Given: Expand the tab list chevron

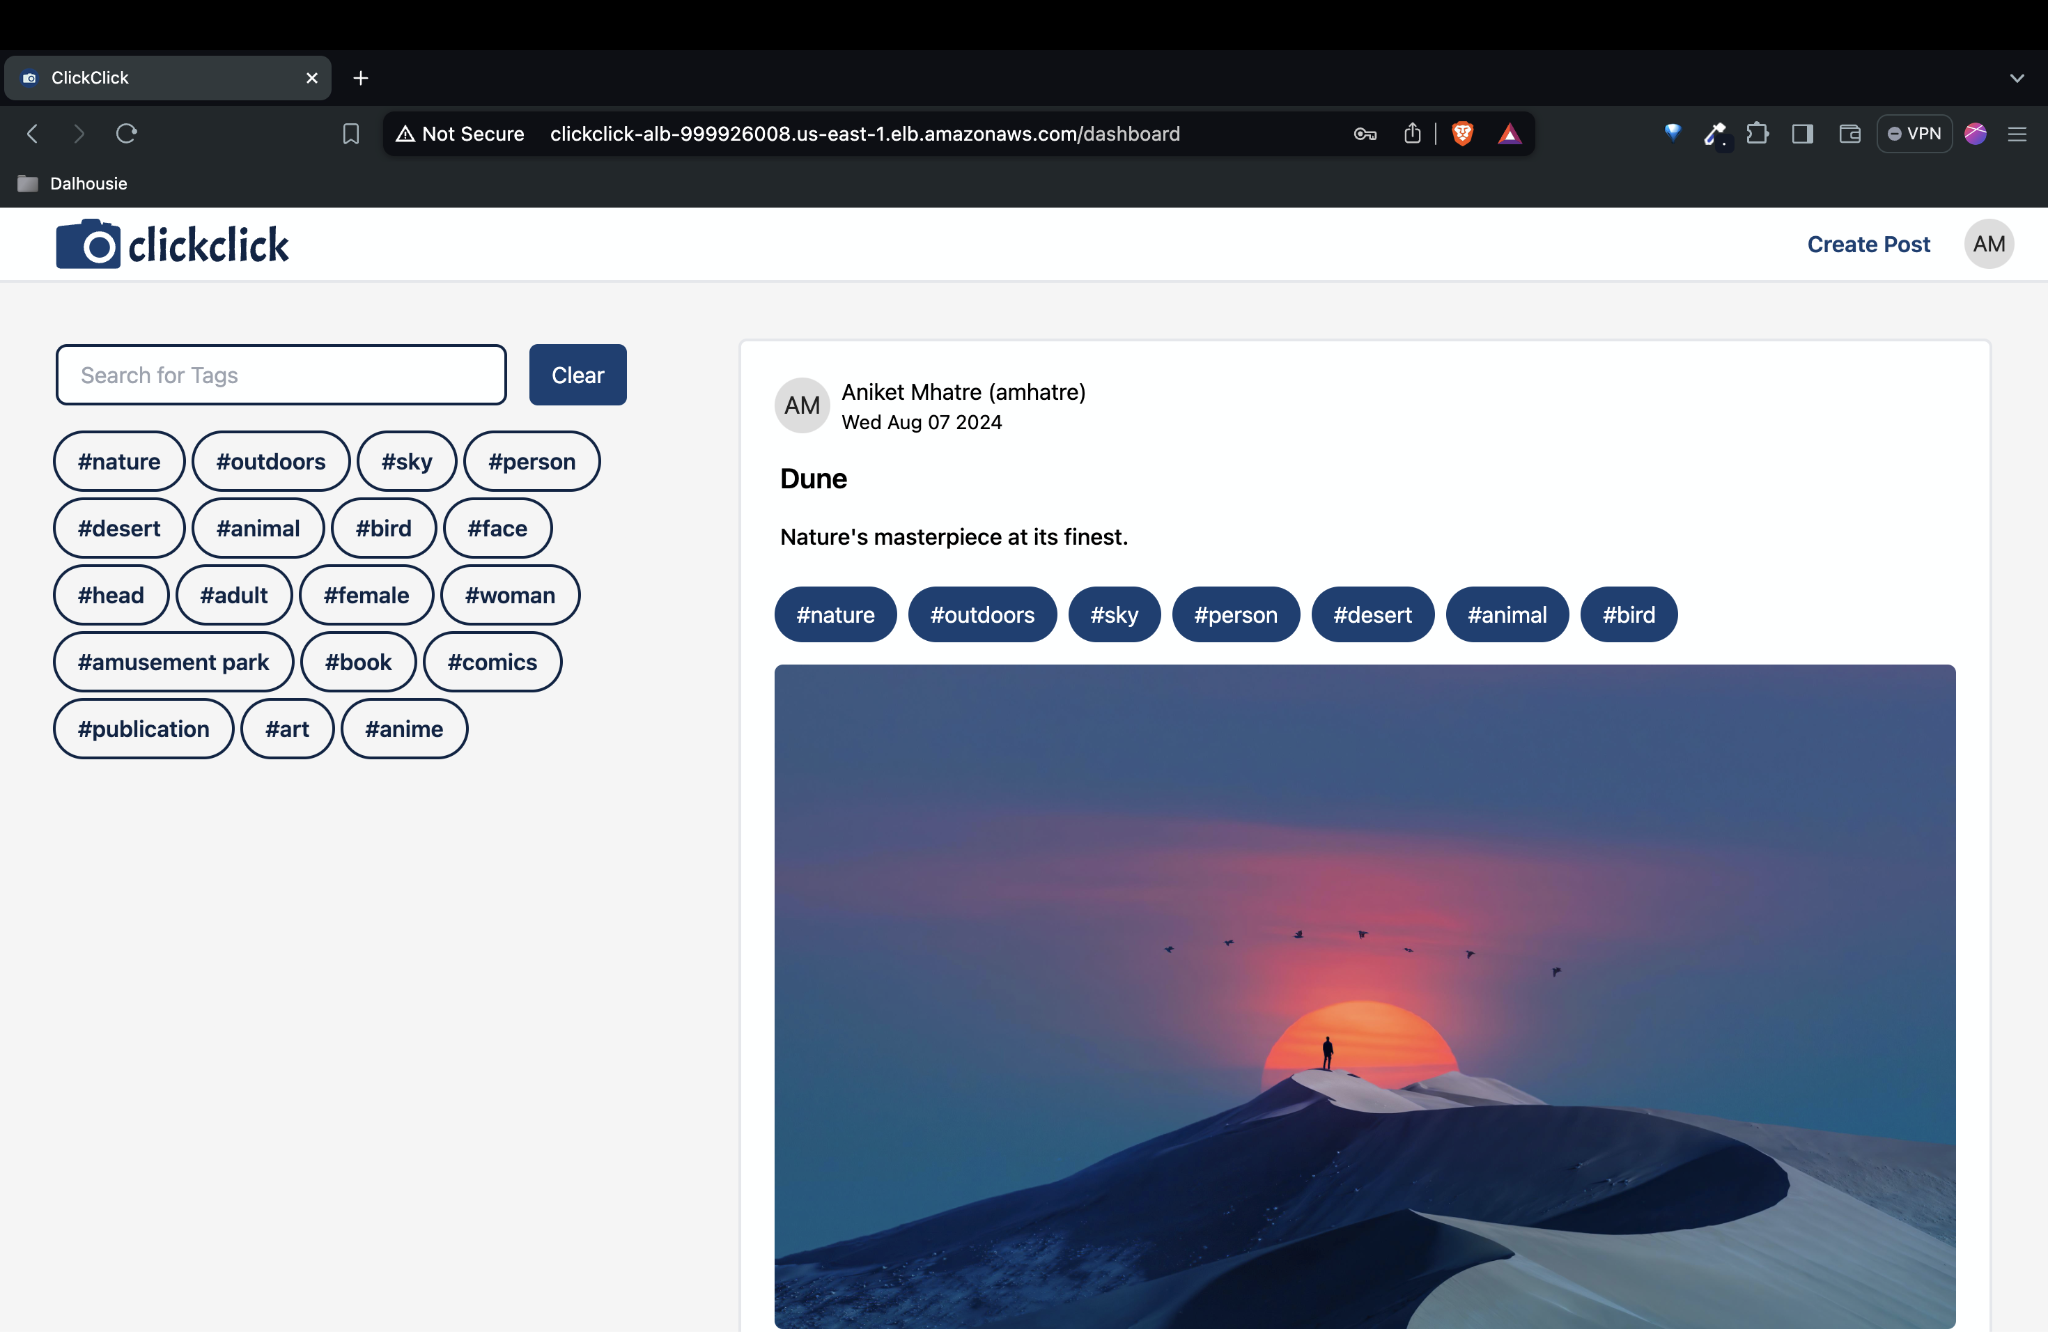Looking at the screenshot, I should (2016, 78).
